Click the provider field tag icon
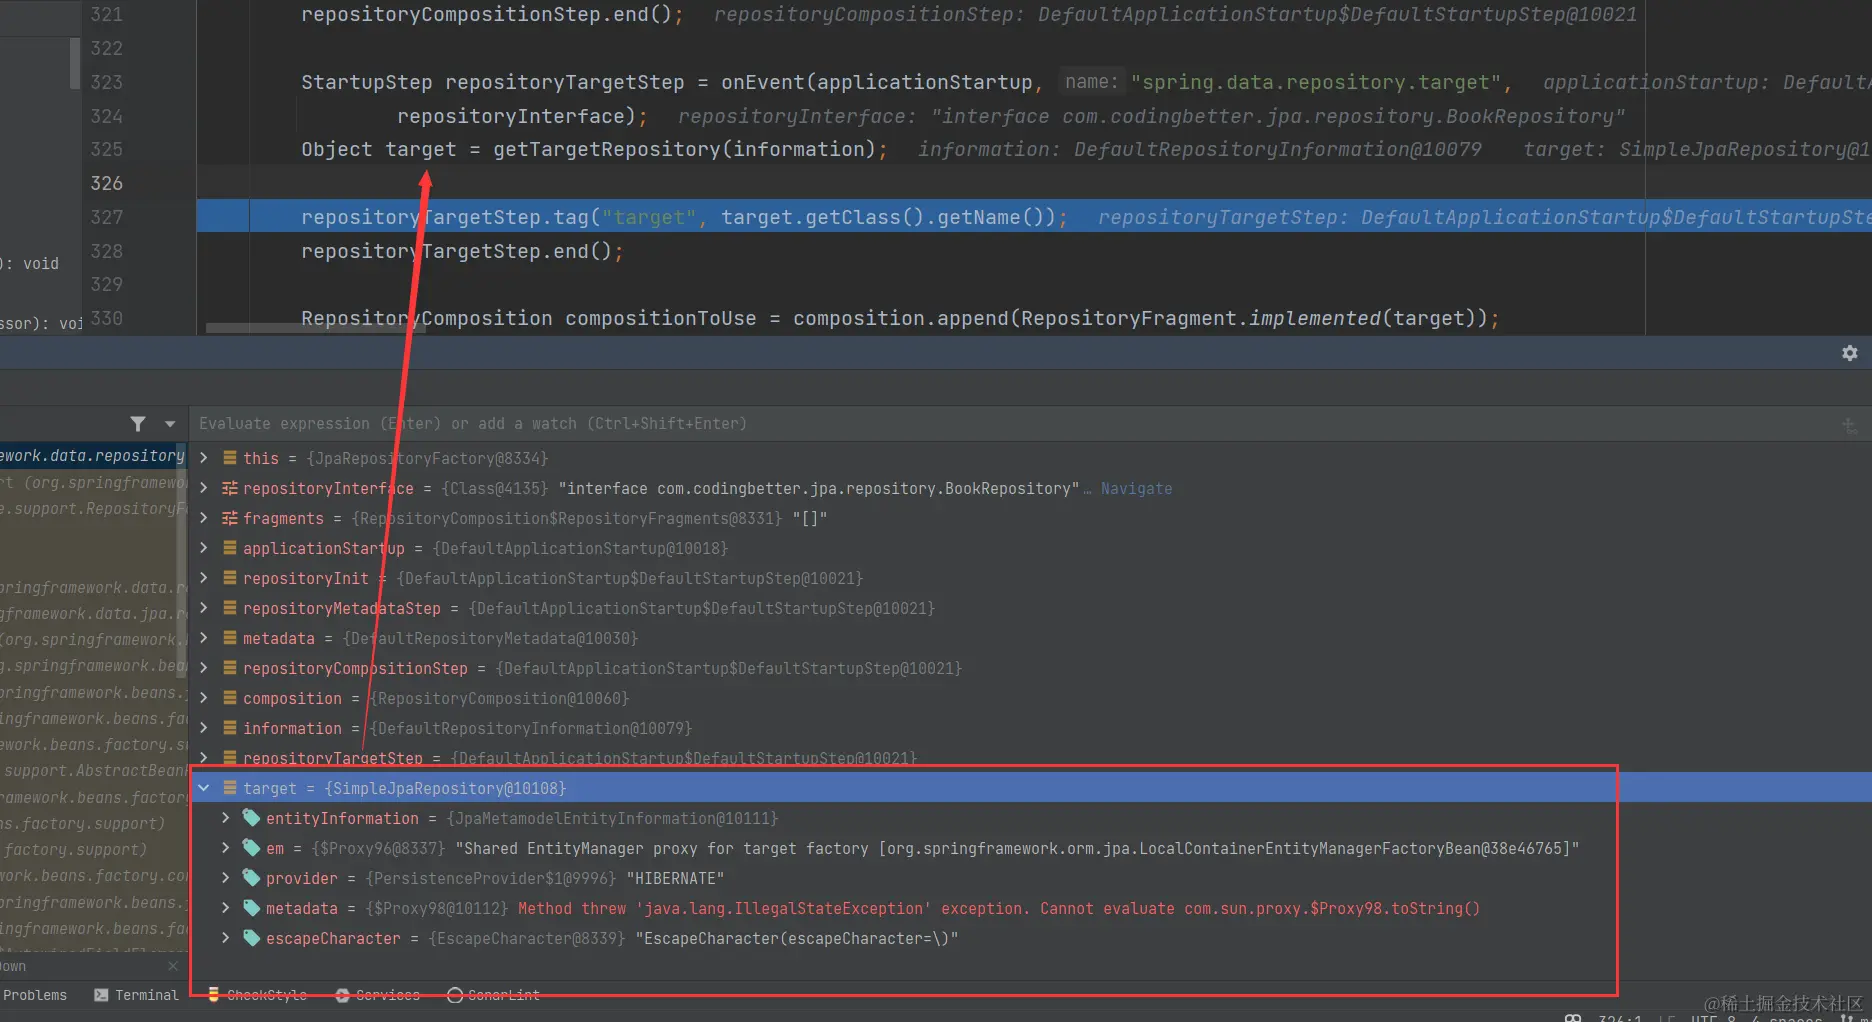 (251, 878)
